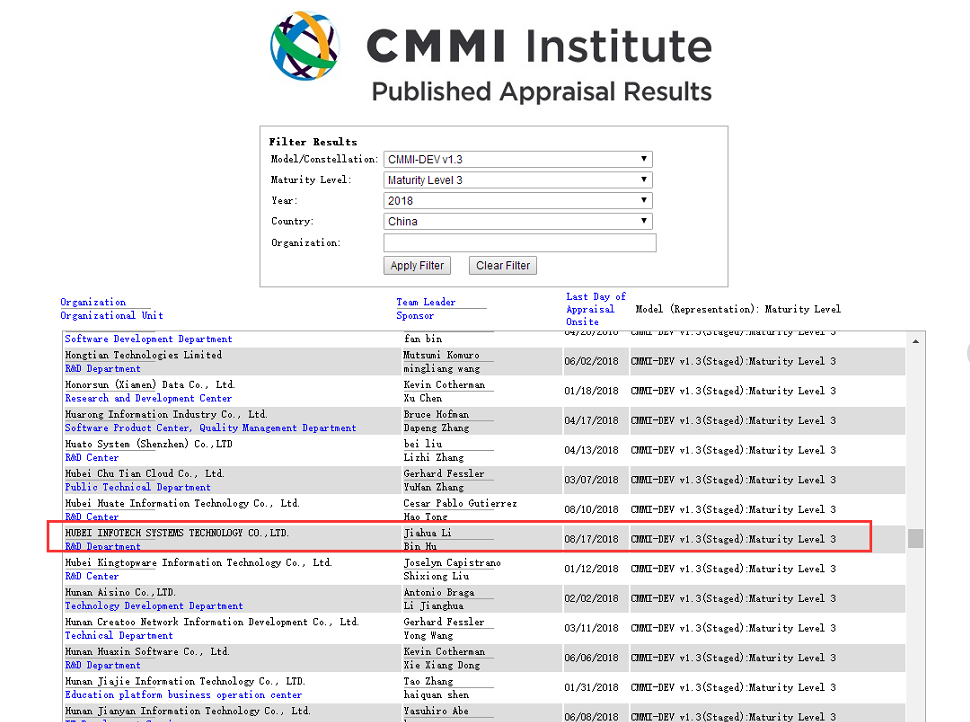Open R&D Department link under HUBEI INFOTECH SYSTEMS

[103, 547]
